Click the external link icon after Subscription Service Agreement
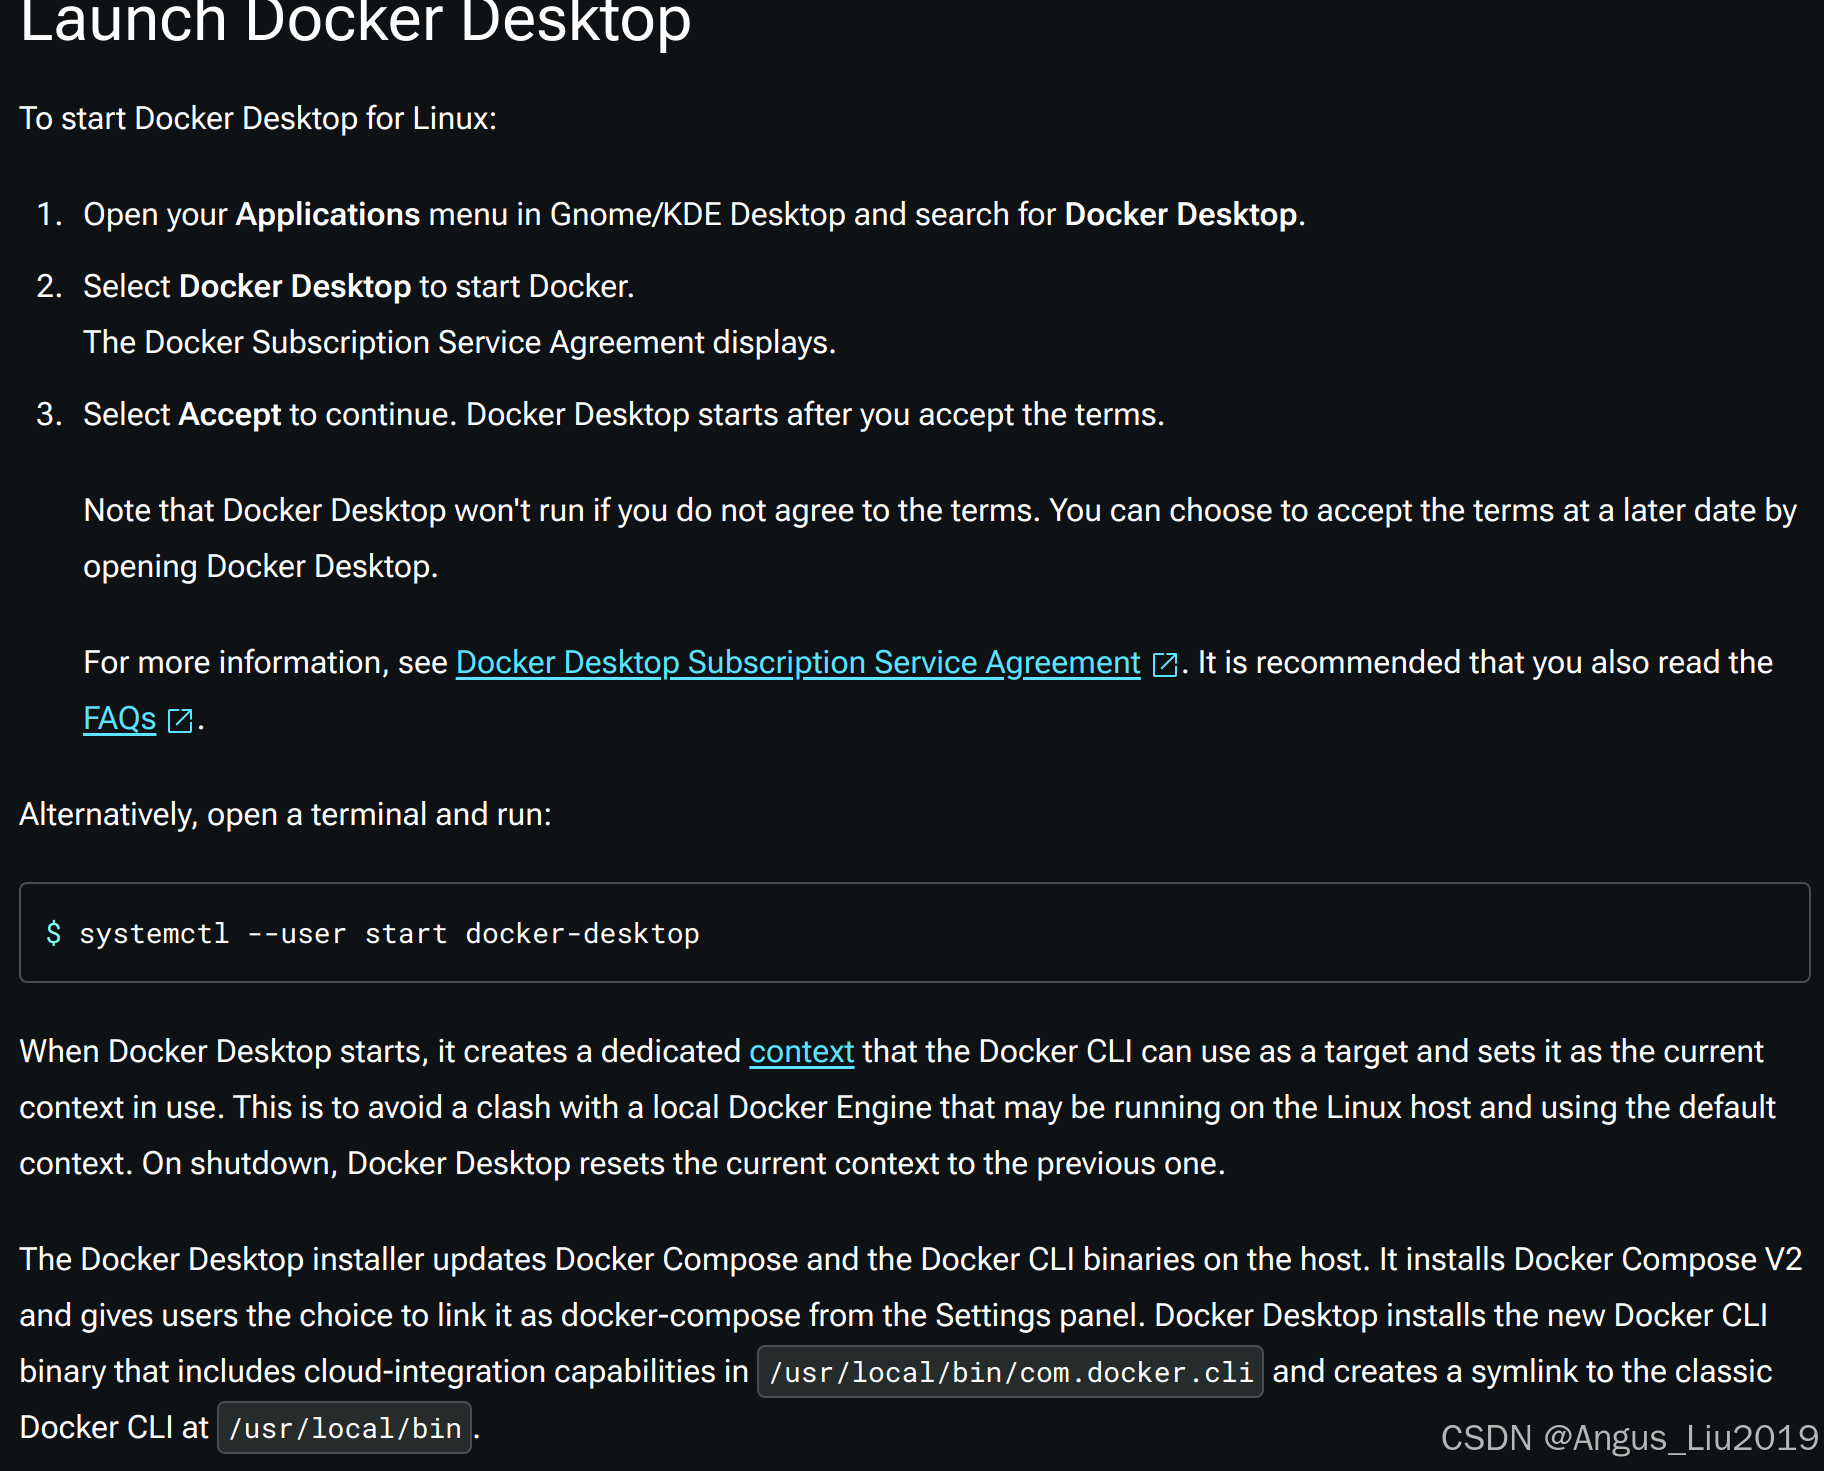This screenshot has width=1824, height=1471. tap(1163, 663)
